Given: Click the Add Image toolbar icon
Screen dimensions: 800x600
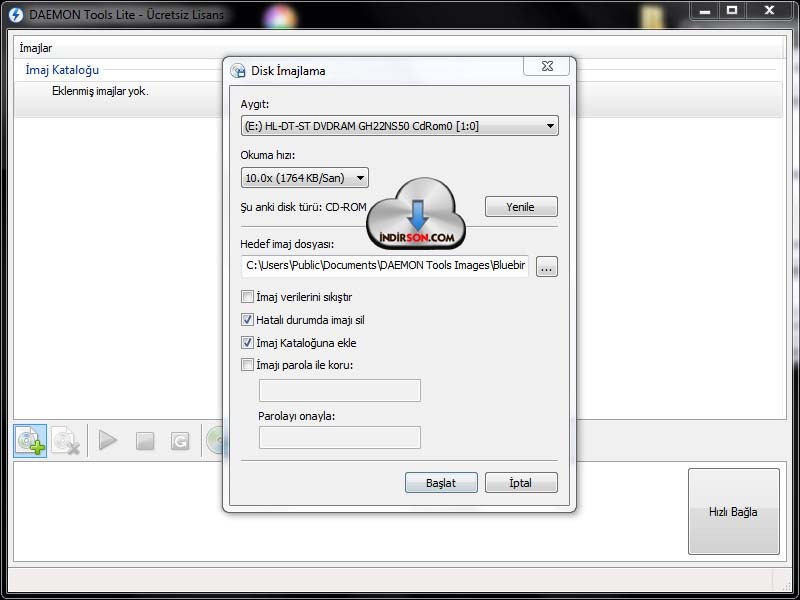Looking at the screenshot, I should [x=30, y=441].
